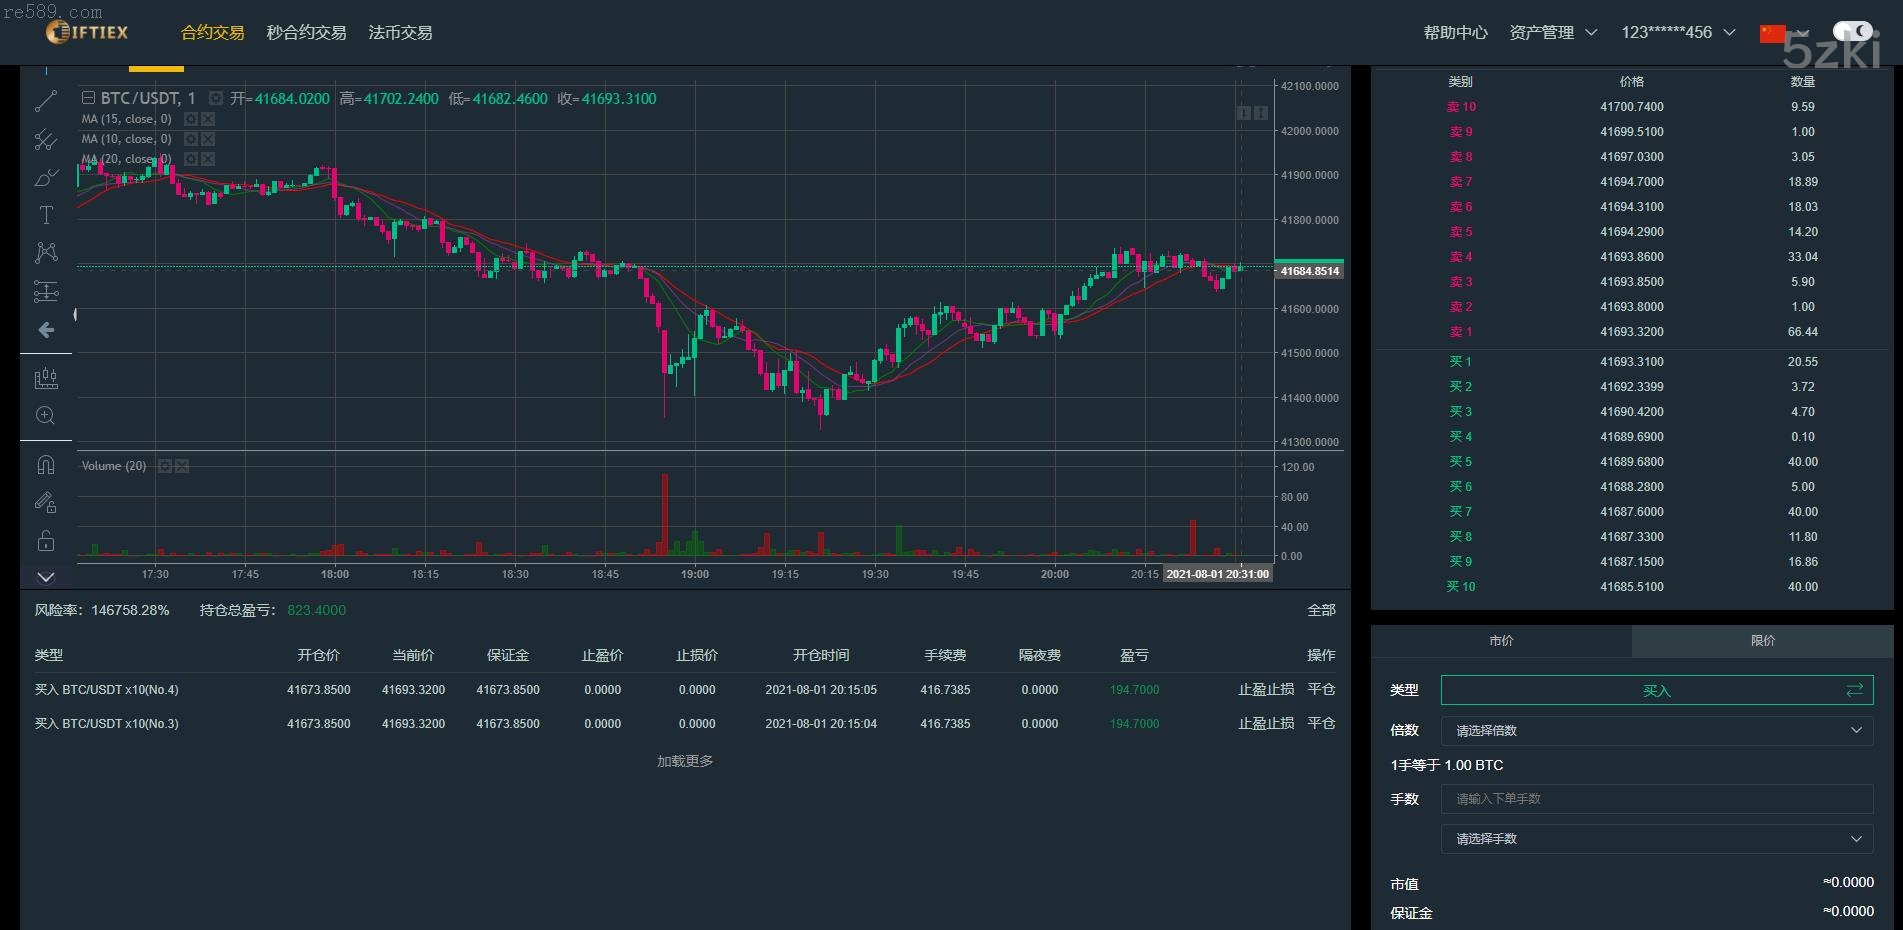Remove the Volume (20) indicator

(x=182, y=466)
